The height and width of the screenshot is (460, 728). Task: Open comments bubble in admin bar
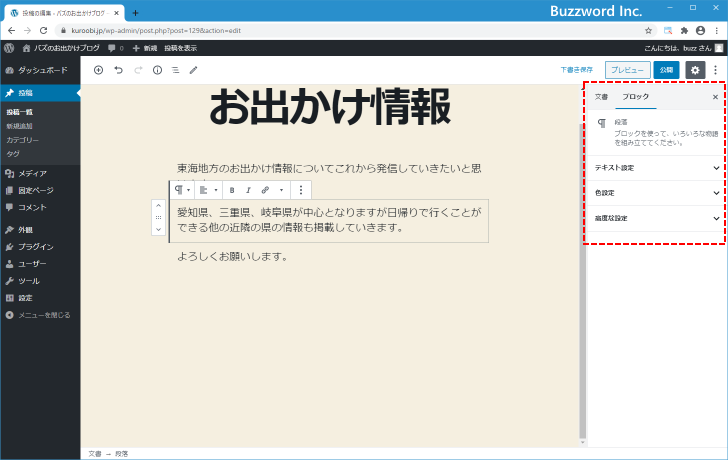pos(116,48)
